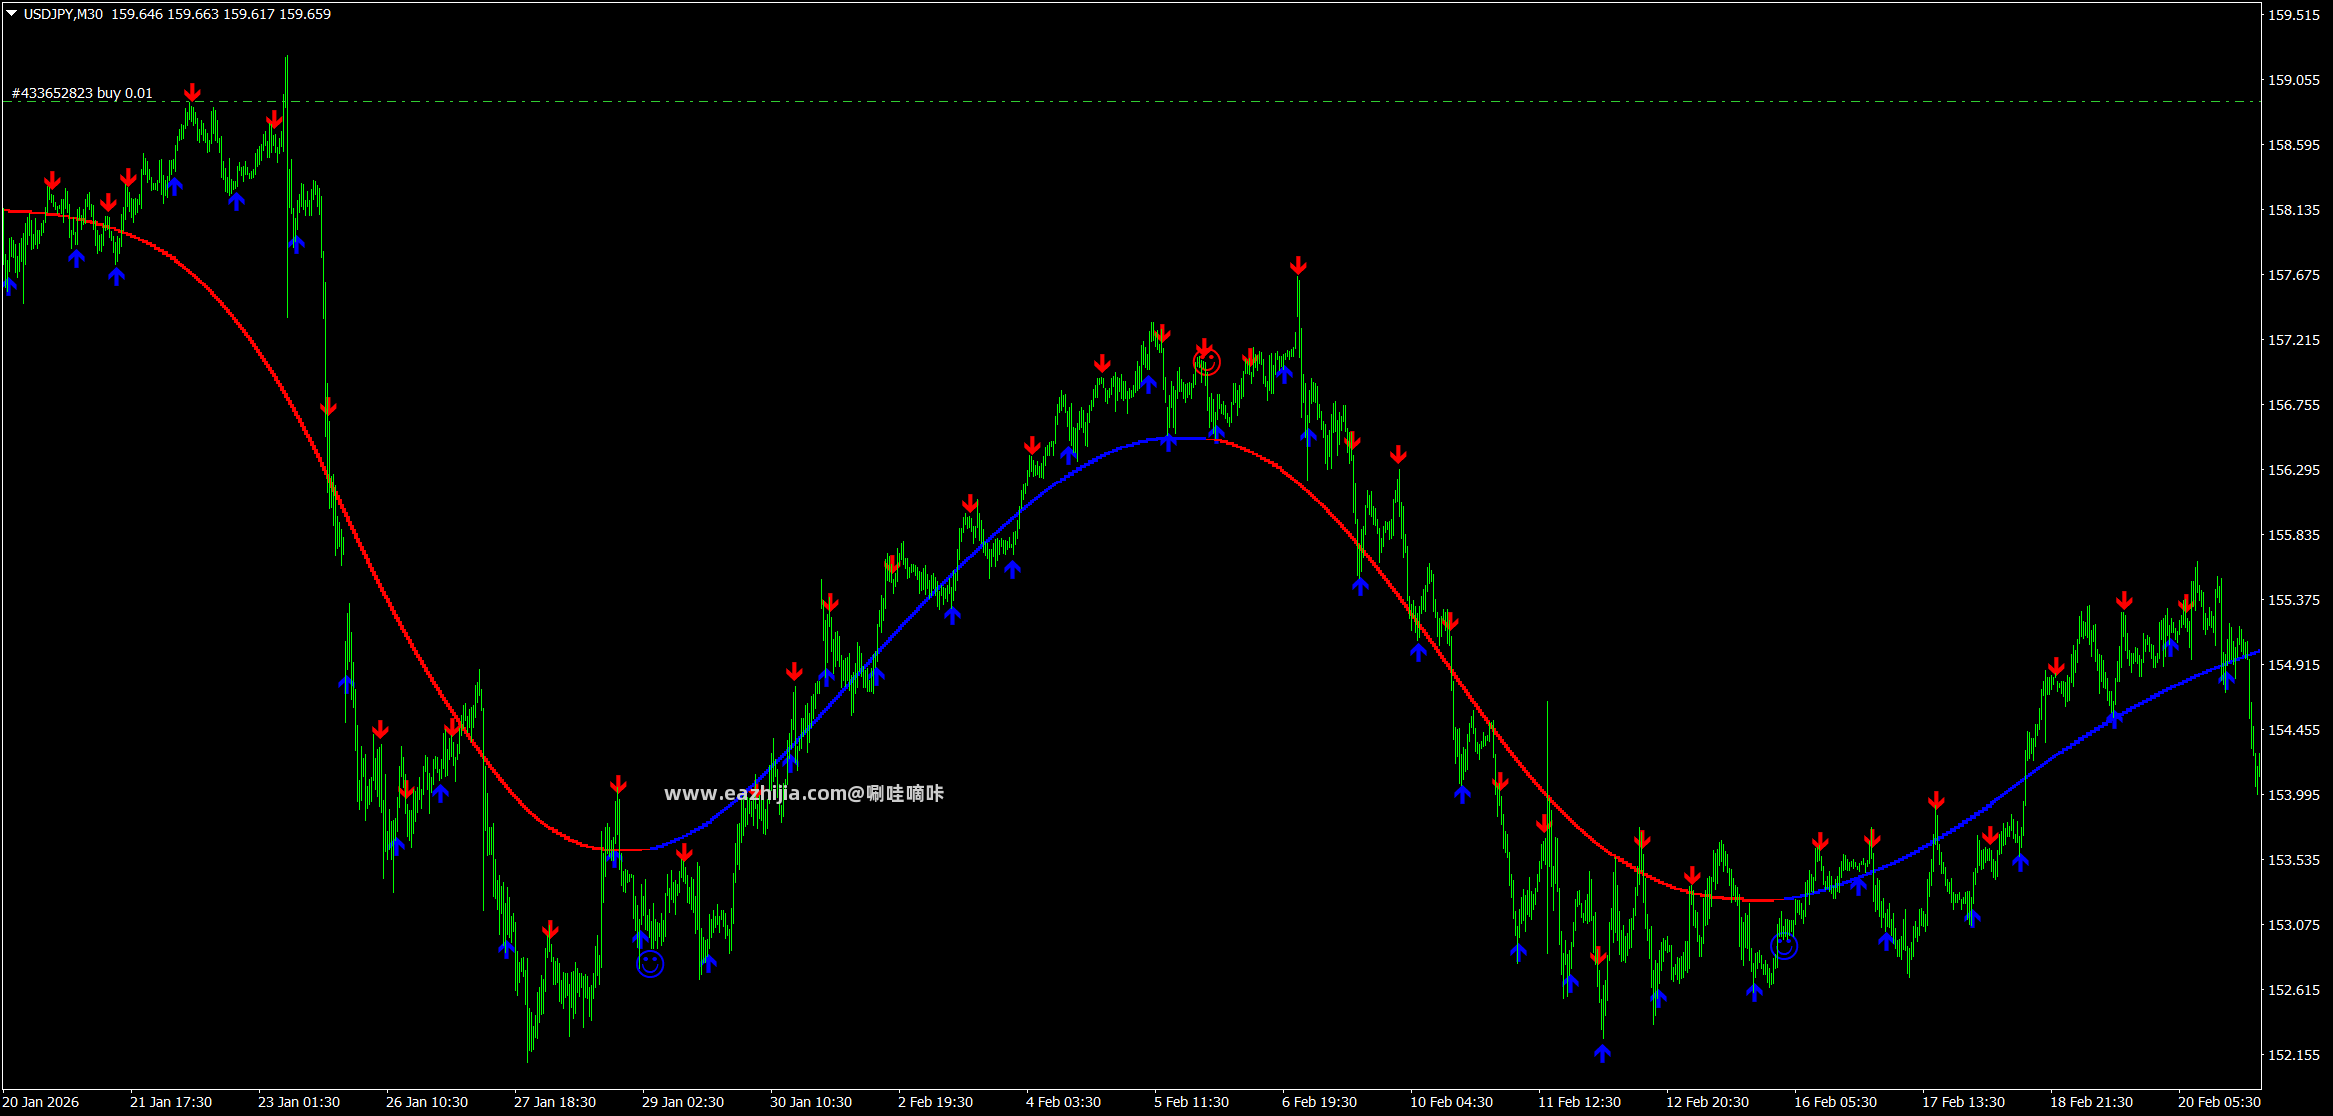This screenshot has width=2333, height=1116.
Task: Click price label 158.595
Action: 2294,145
